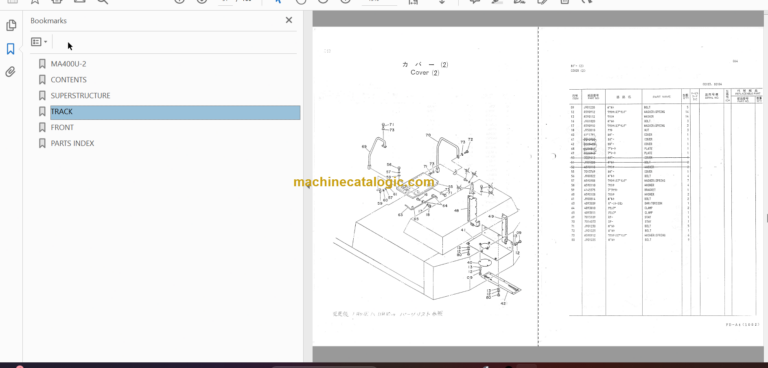Go to the CONTENTS bookmark
This screenshot has height=368, width=768.
(69, 79)
